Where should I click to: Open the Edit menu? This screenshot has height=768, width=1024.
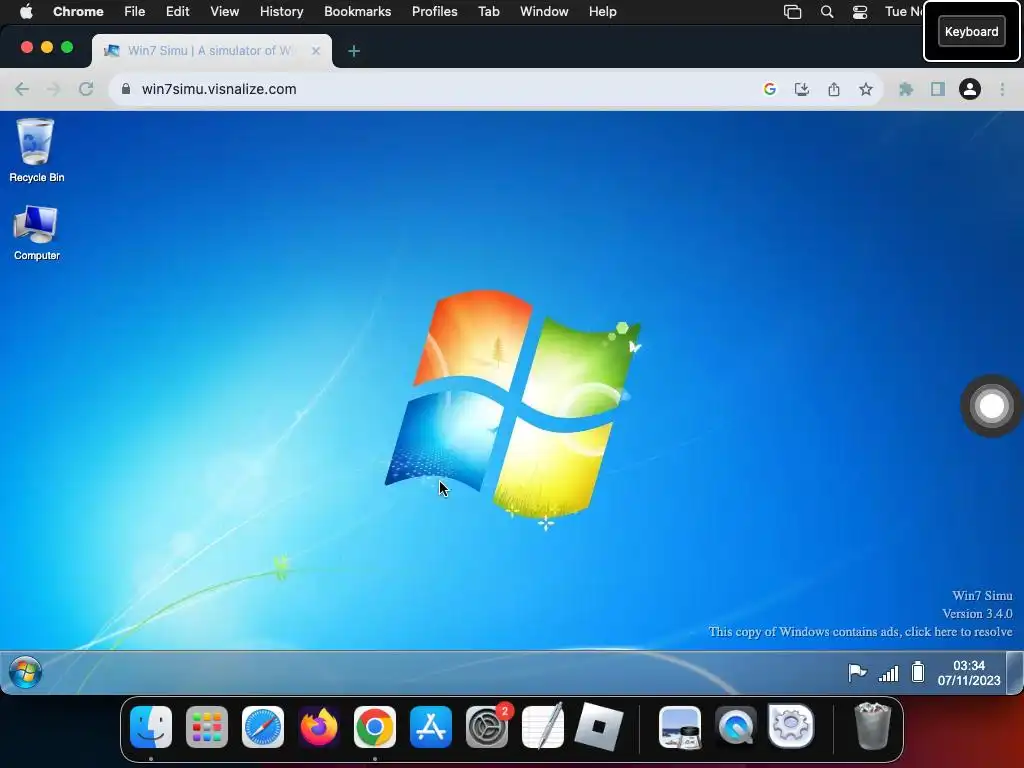(177, 12)
